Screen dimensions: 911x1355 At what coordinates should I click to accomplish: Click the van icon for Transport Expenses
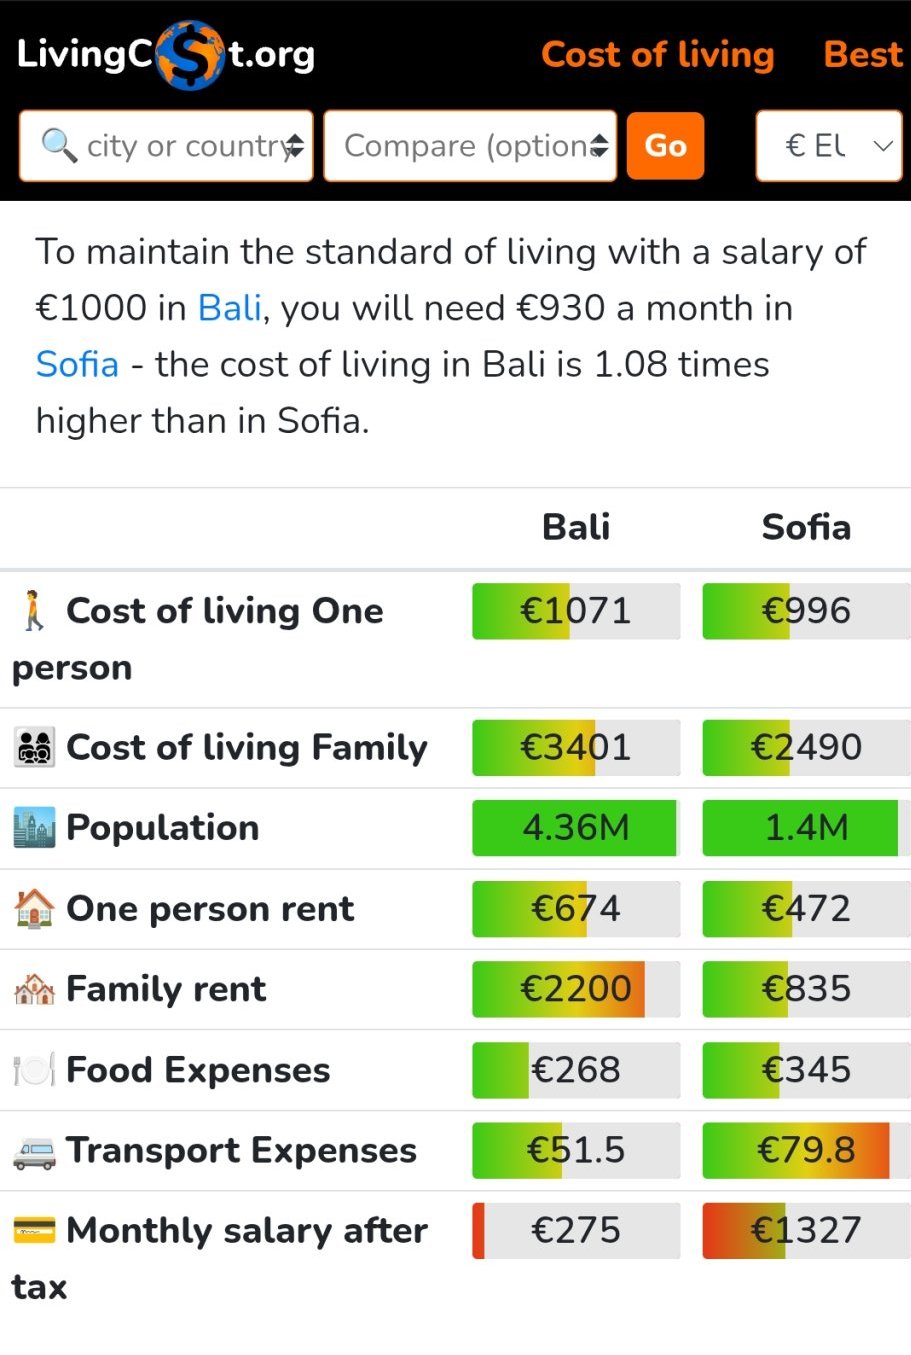(x=34, y=1151)
